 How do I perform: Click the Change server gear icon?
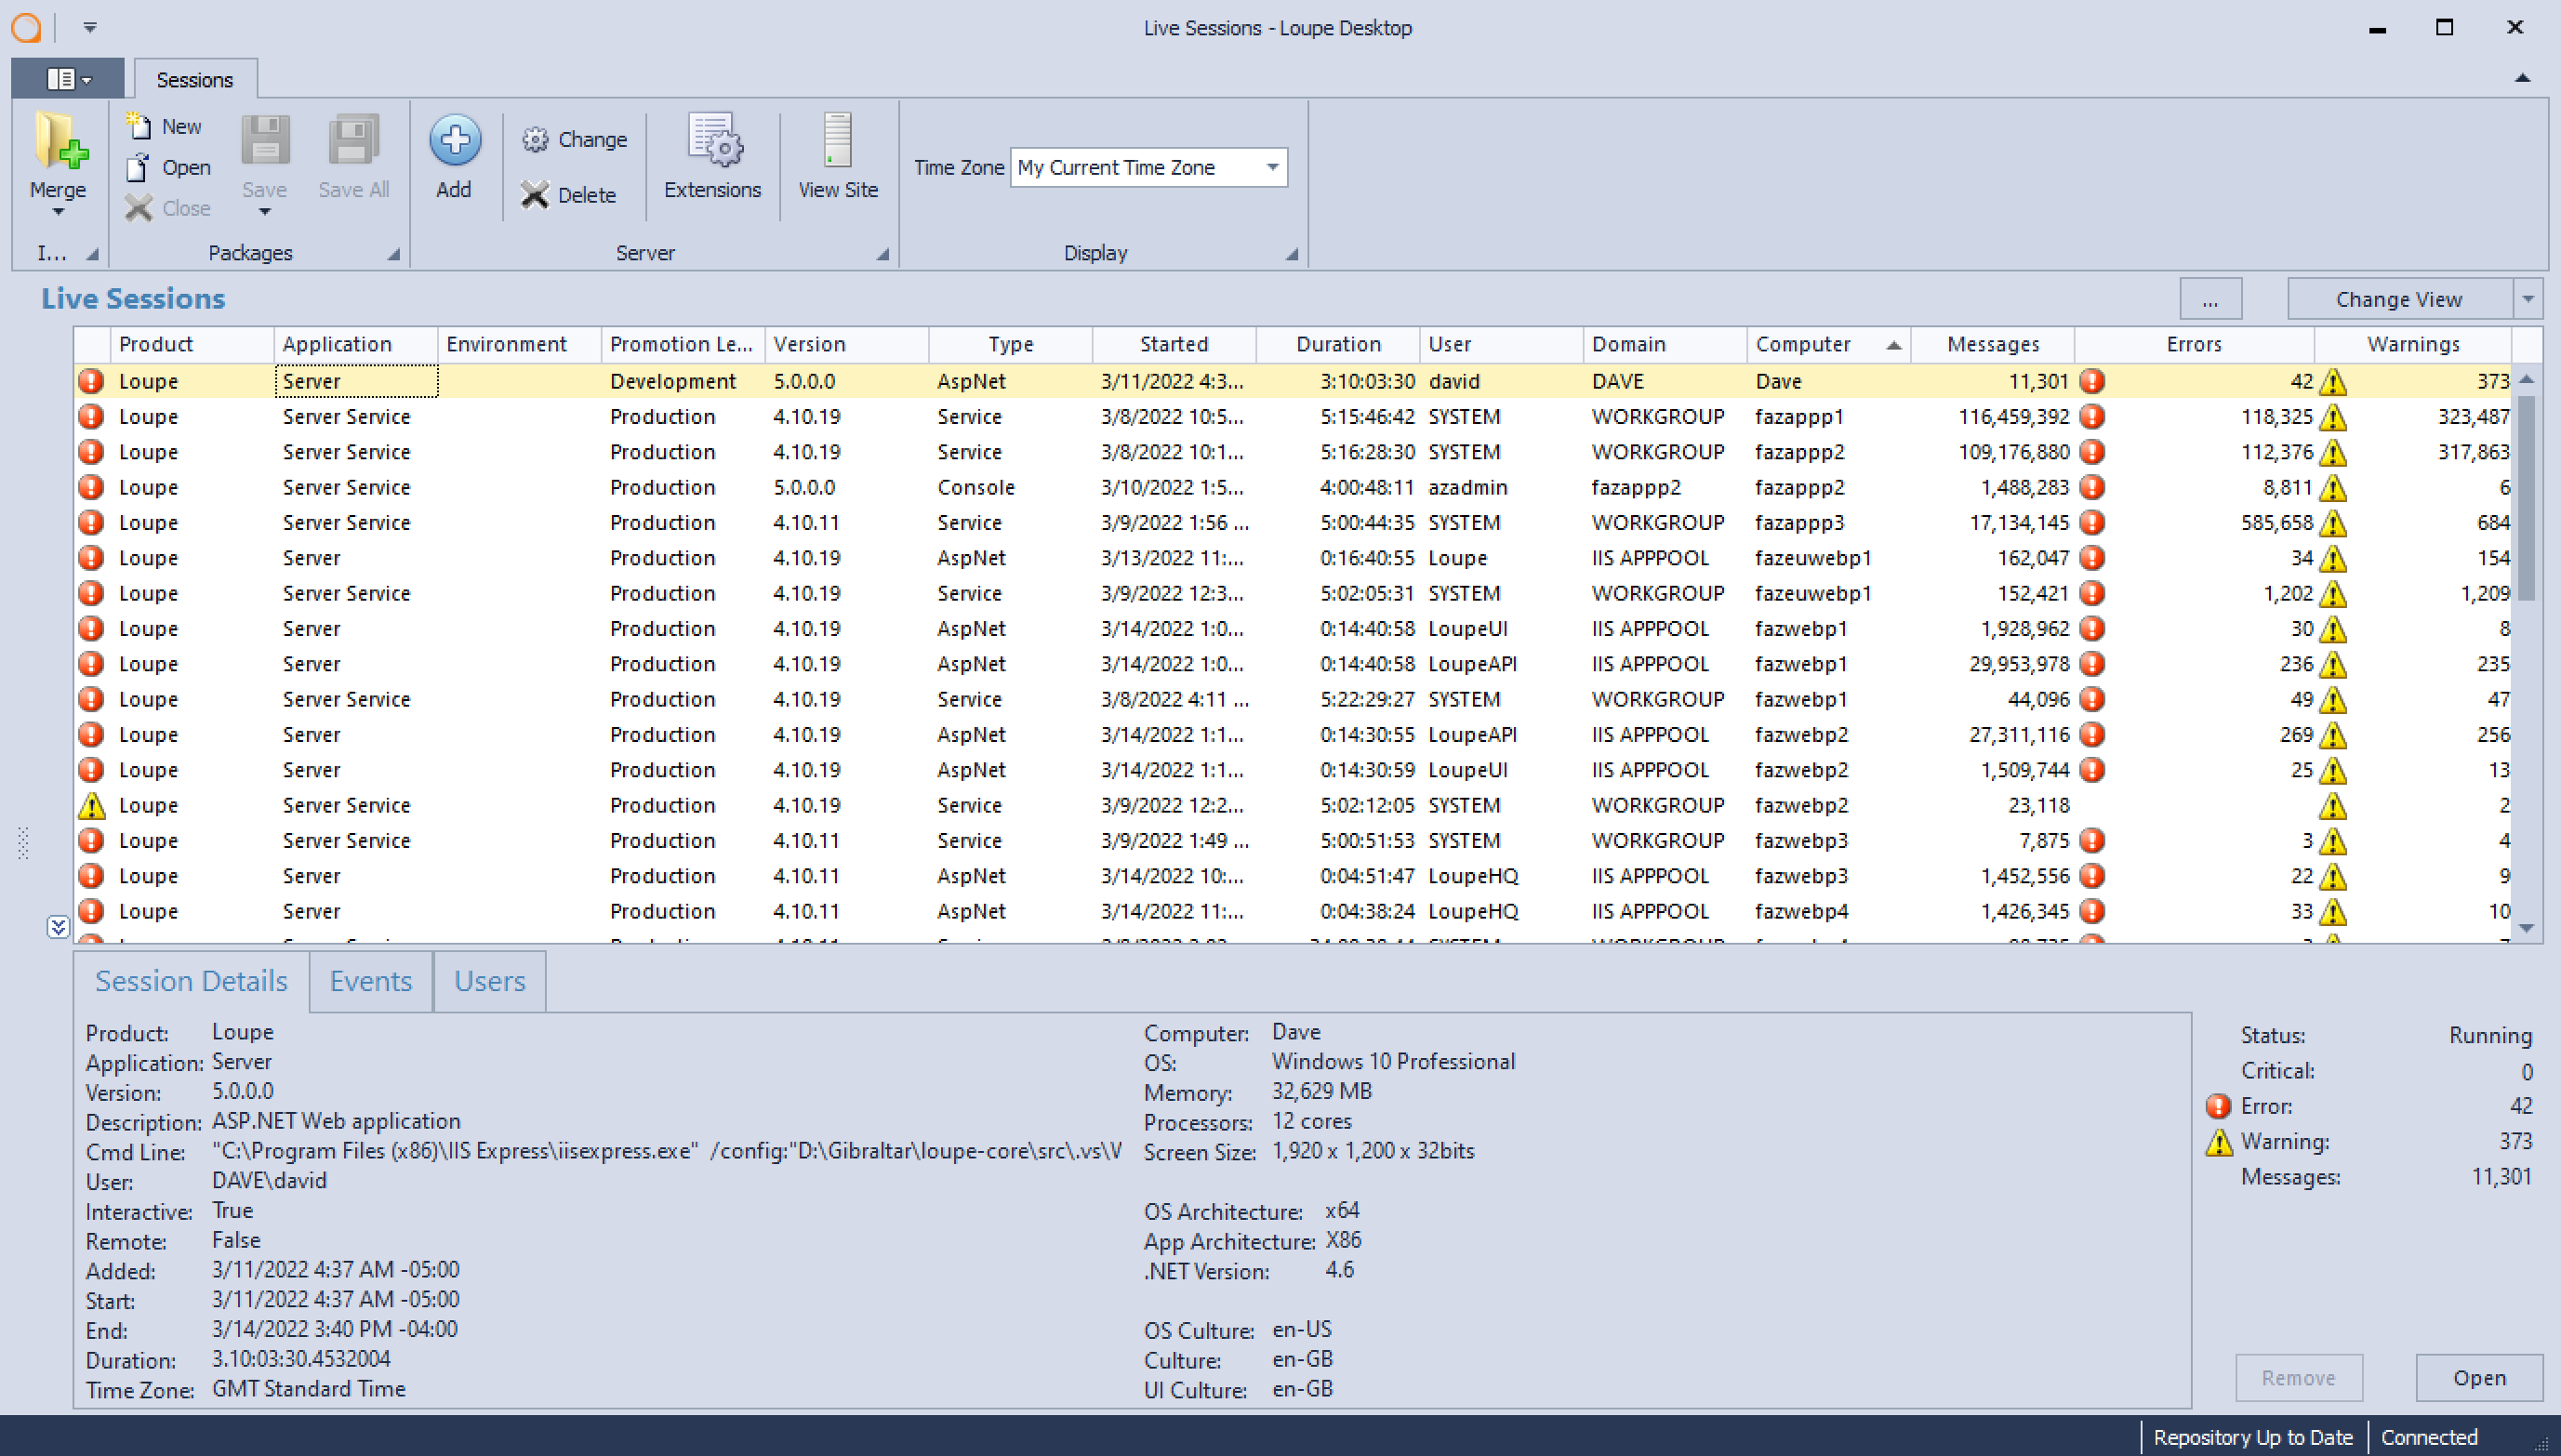point(536,140)
